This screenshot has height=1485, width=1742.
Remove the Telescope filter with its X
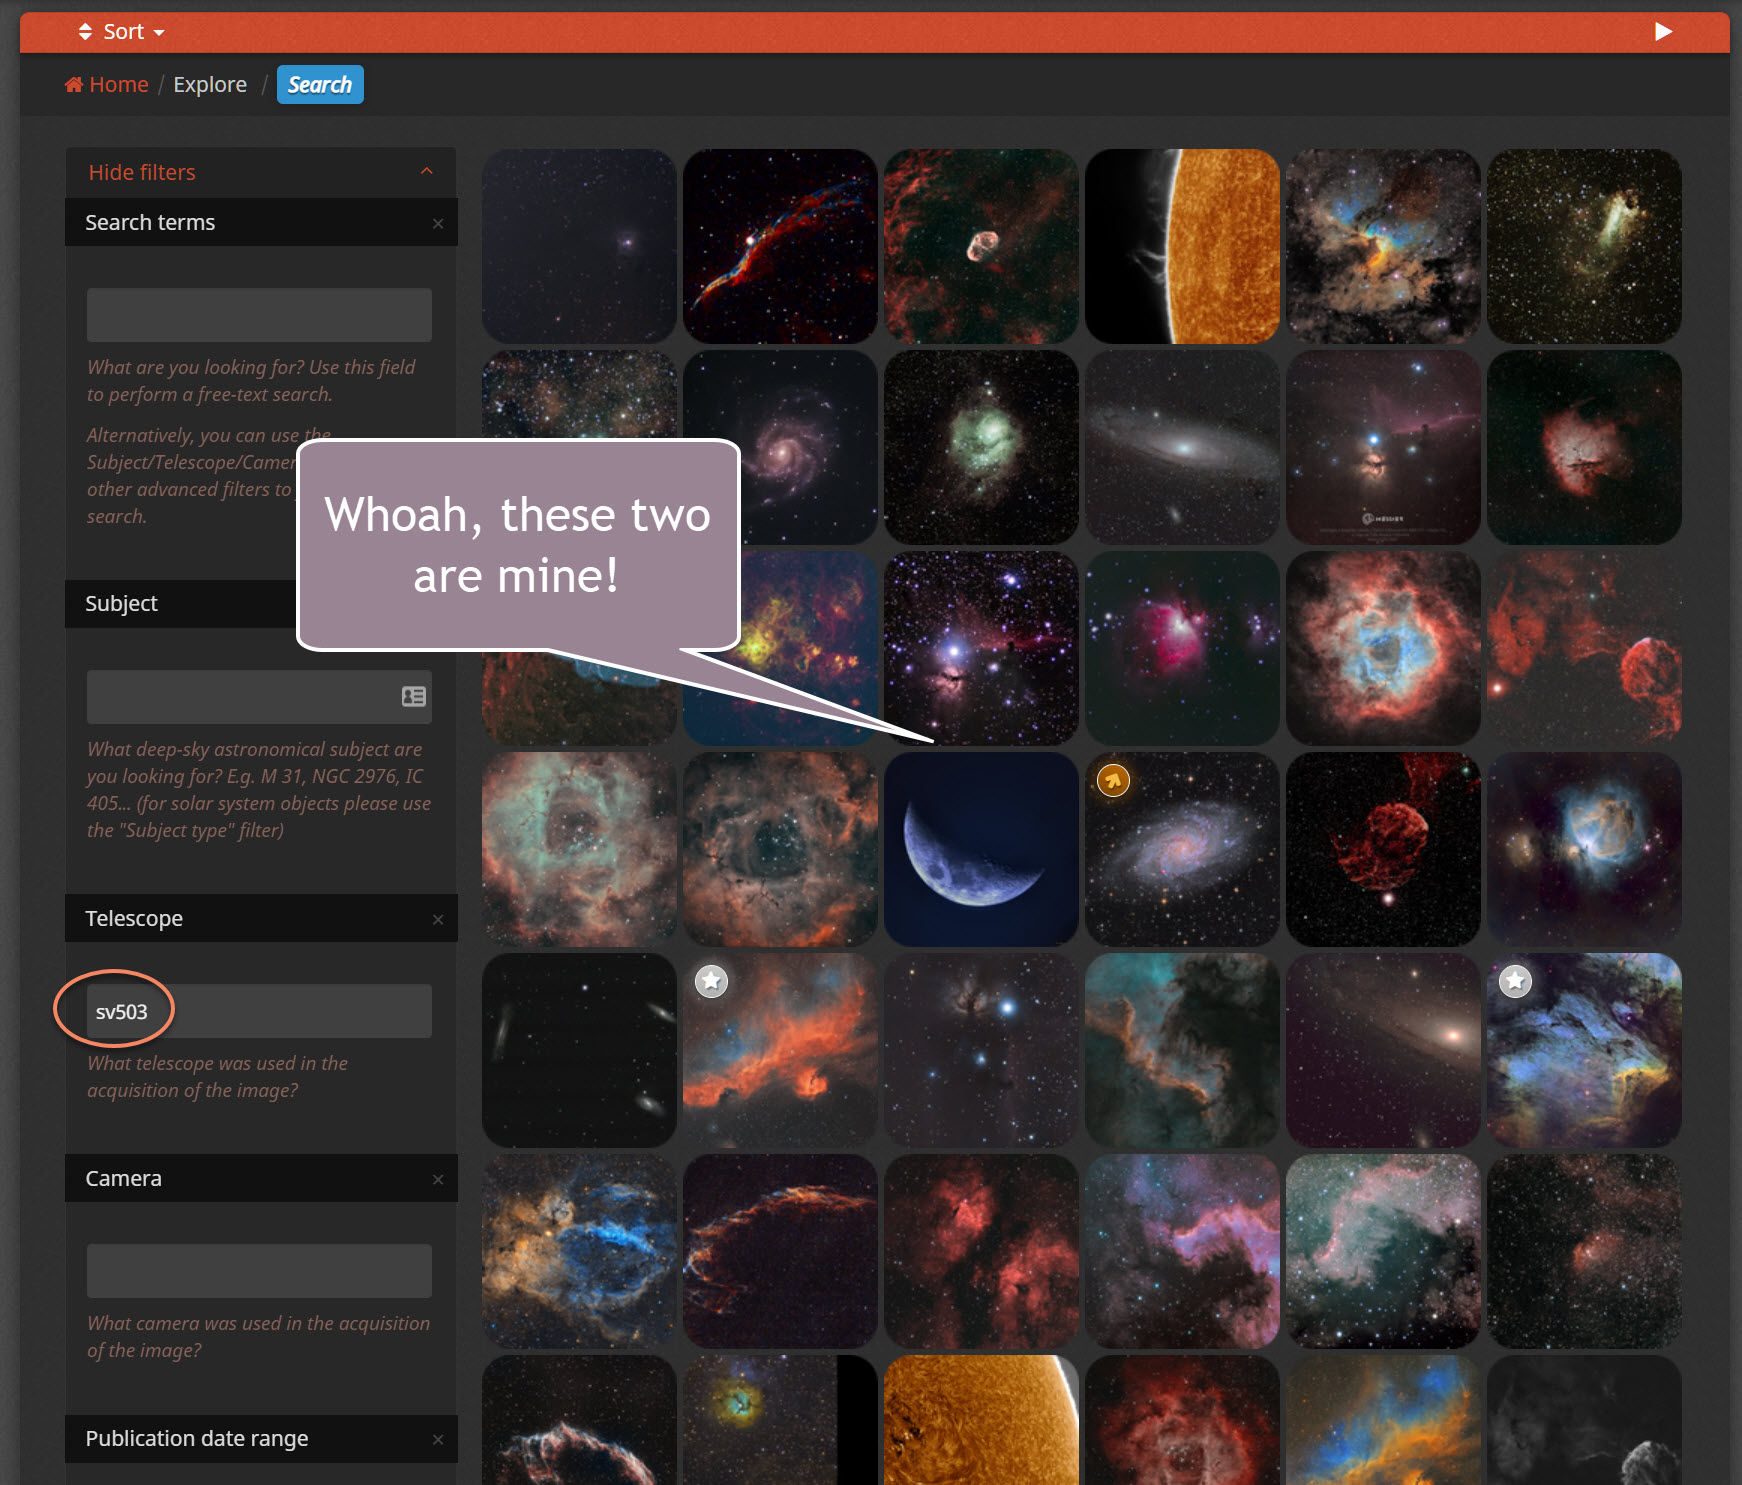[x=438, y=920]
